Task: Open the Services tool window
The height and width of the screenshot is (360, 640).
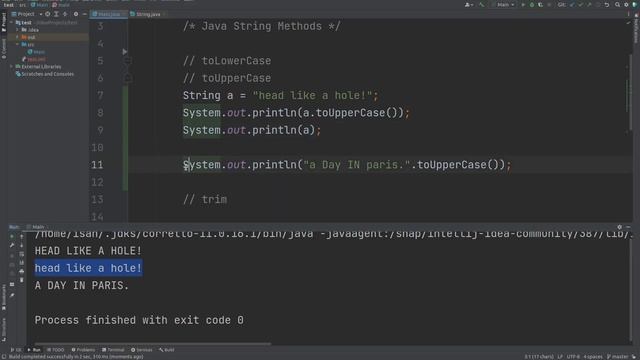Action: 142,350
